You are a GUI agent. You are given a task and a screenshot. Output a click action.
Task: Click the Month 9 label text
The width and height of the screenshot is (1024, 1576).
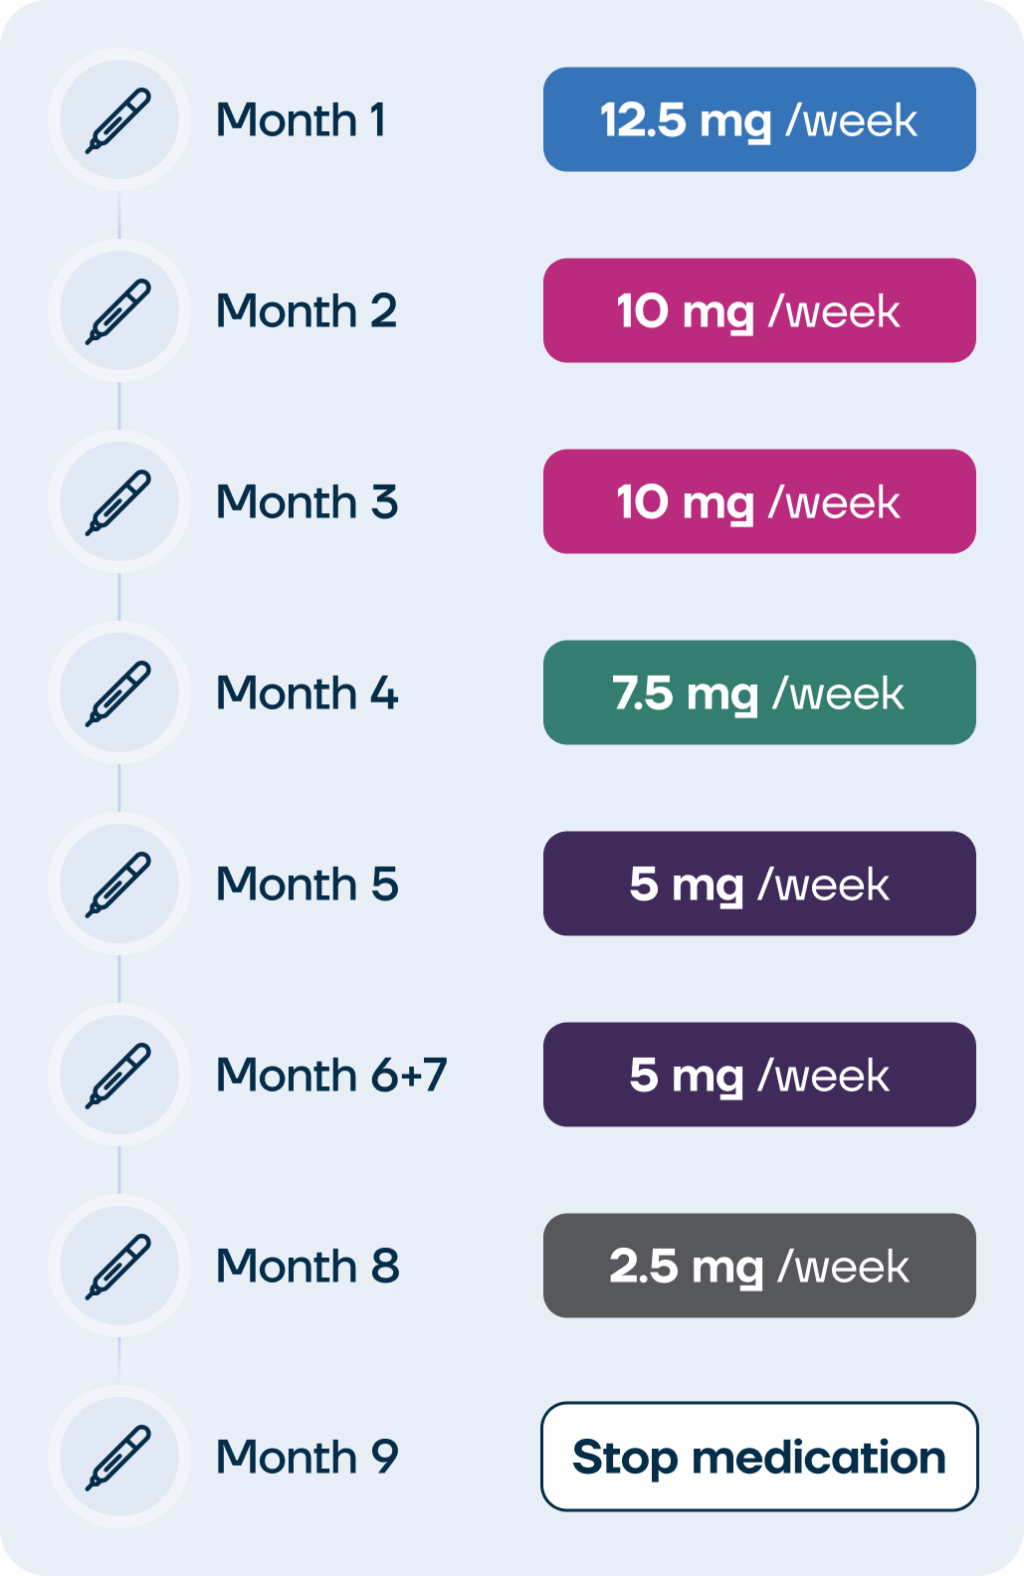[307, 1457]
